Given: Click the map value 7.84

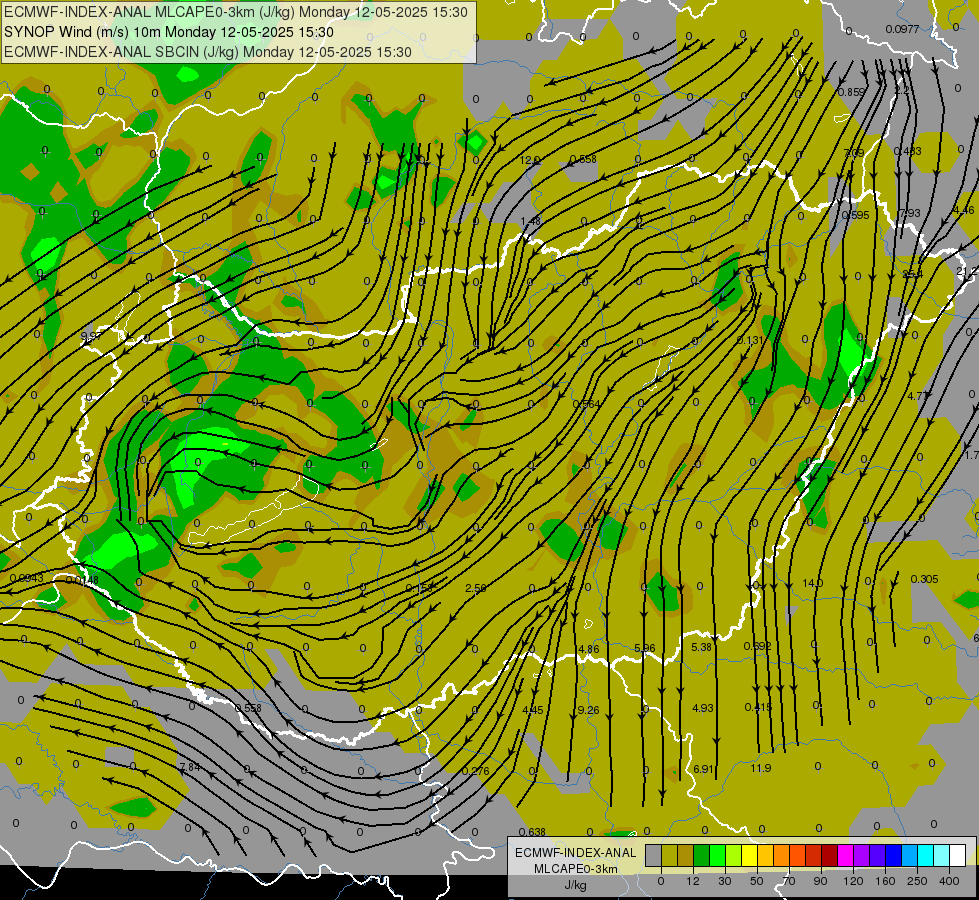Looking at the screenshot, I should tap(189, 767).
